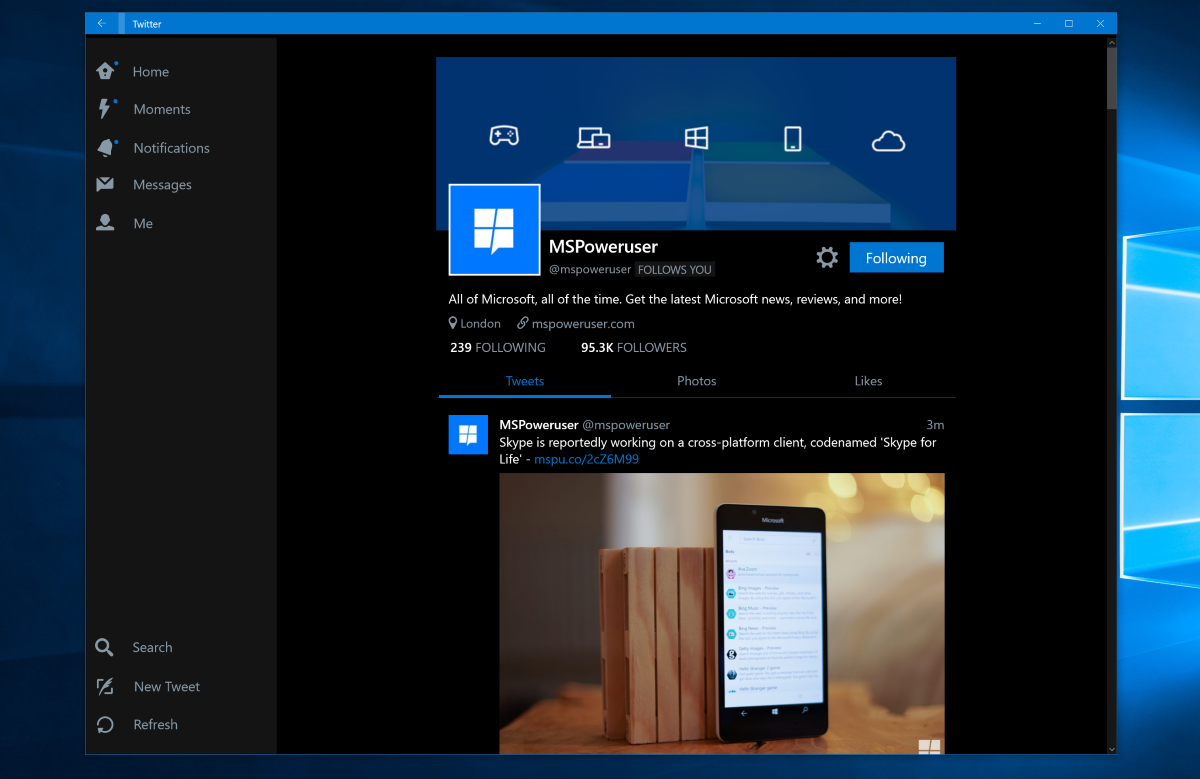1200x779 pixels.
Task: Click the Windows logo icon in banner
Action: (x=697, y=138)
